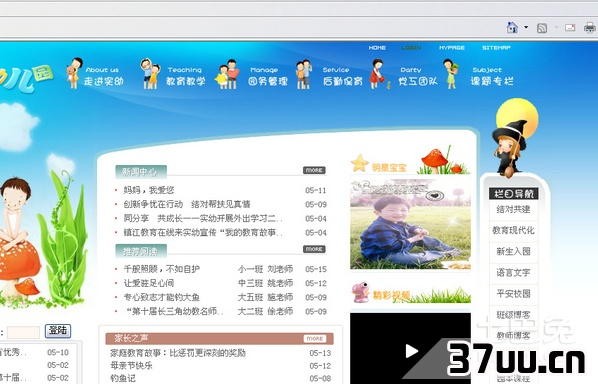Open 家庭教育故事：比惩罚更深刻的奖励

click(178, 353)
